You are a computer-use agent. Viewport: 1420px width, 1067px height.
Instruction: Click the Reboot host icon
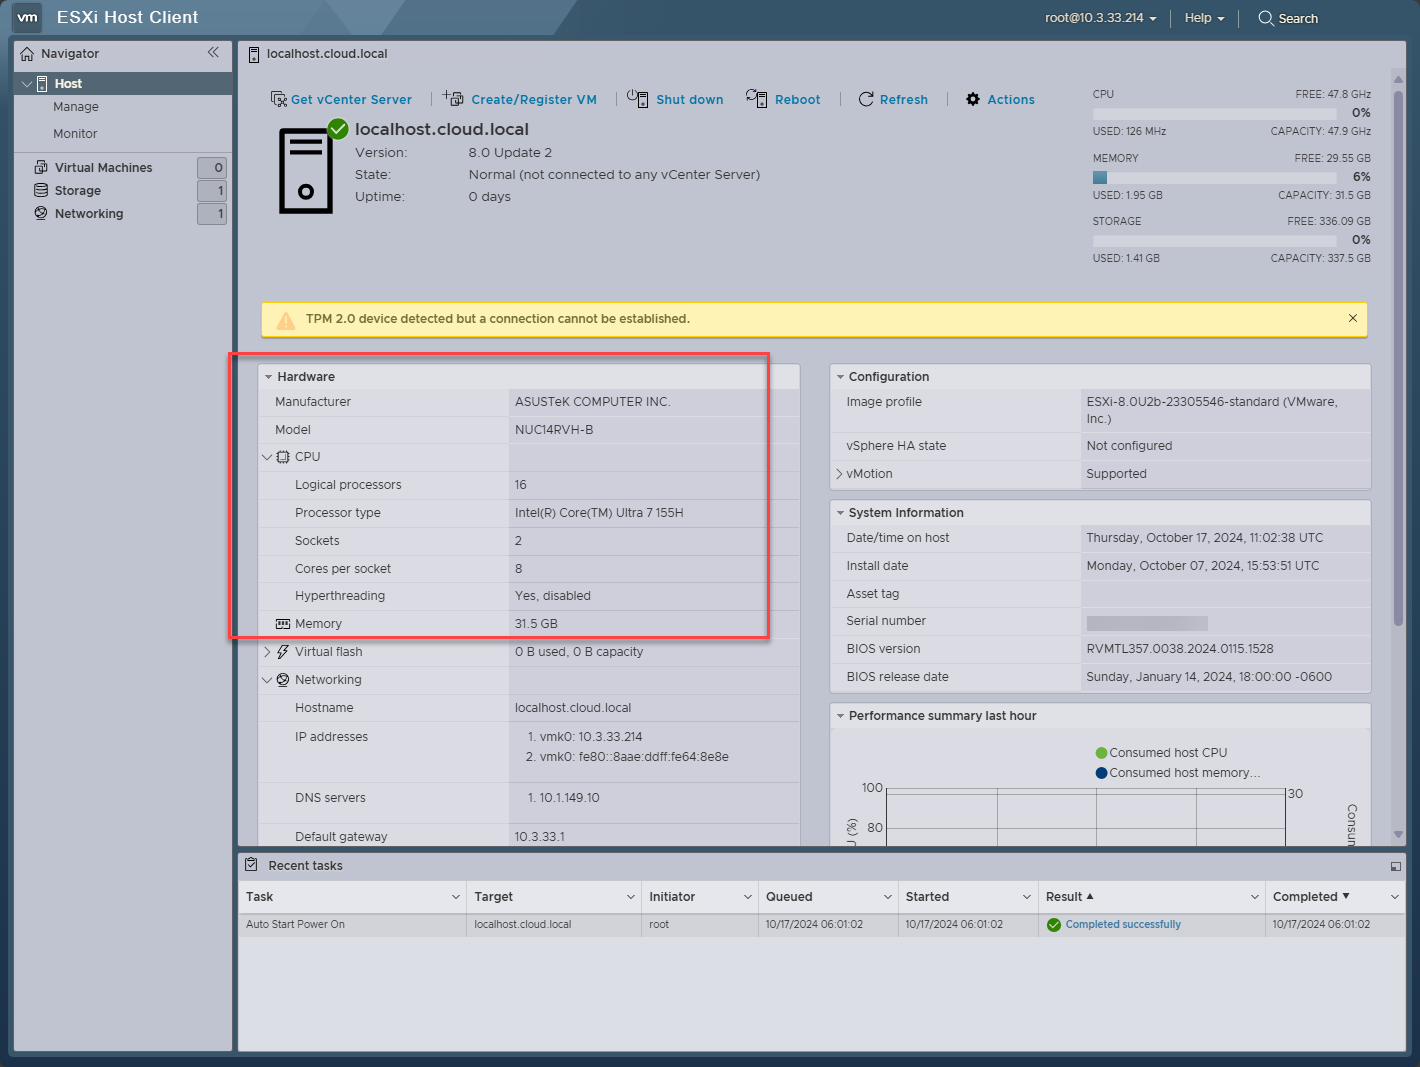pos(756,98)
